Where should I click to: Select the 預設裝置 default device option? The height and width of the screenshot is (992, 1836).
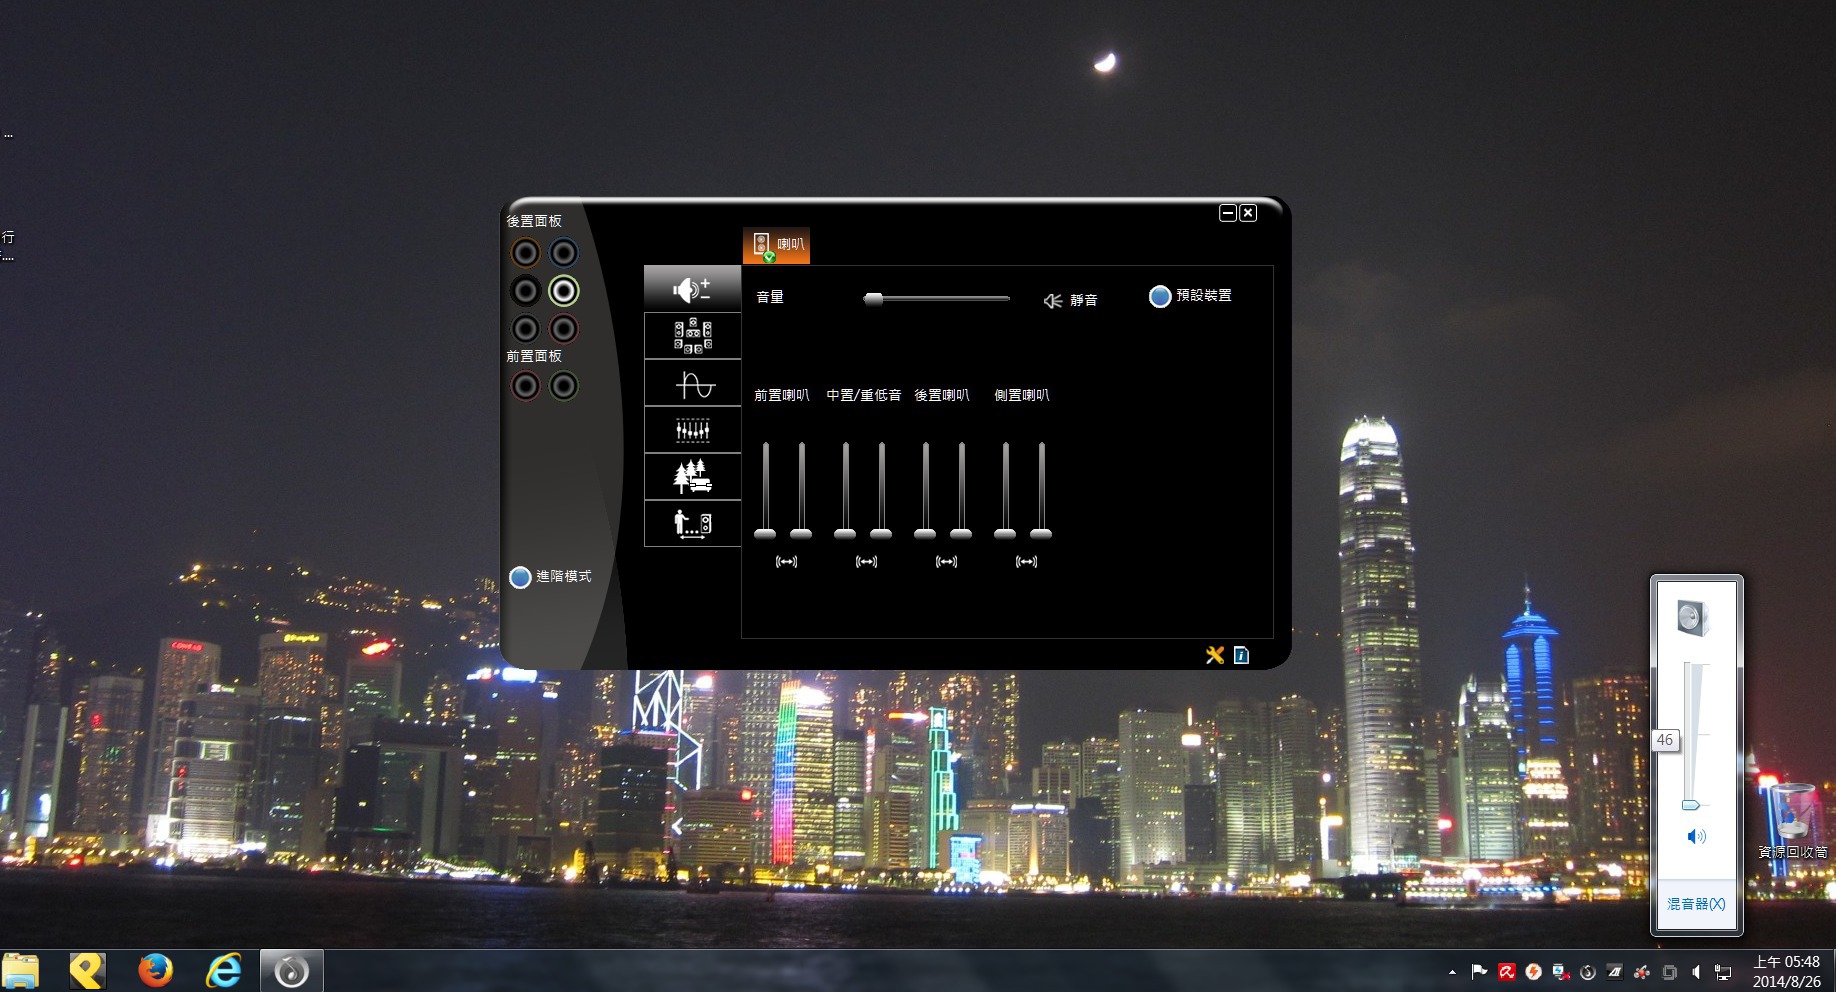click(x=1190, y=296)
